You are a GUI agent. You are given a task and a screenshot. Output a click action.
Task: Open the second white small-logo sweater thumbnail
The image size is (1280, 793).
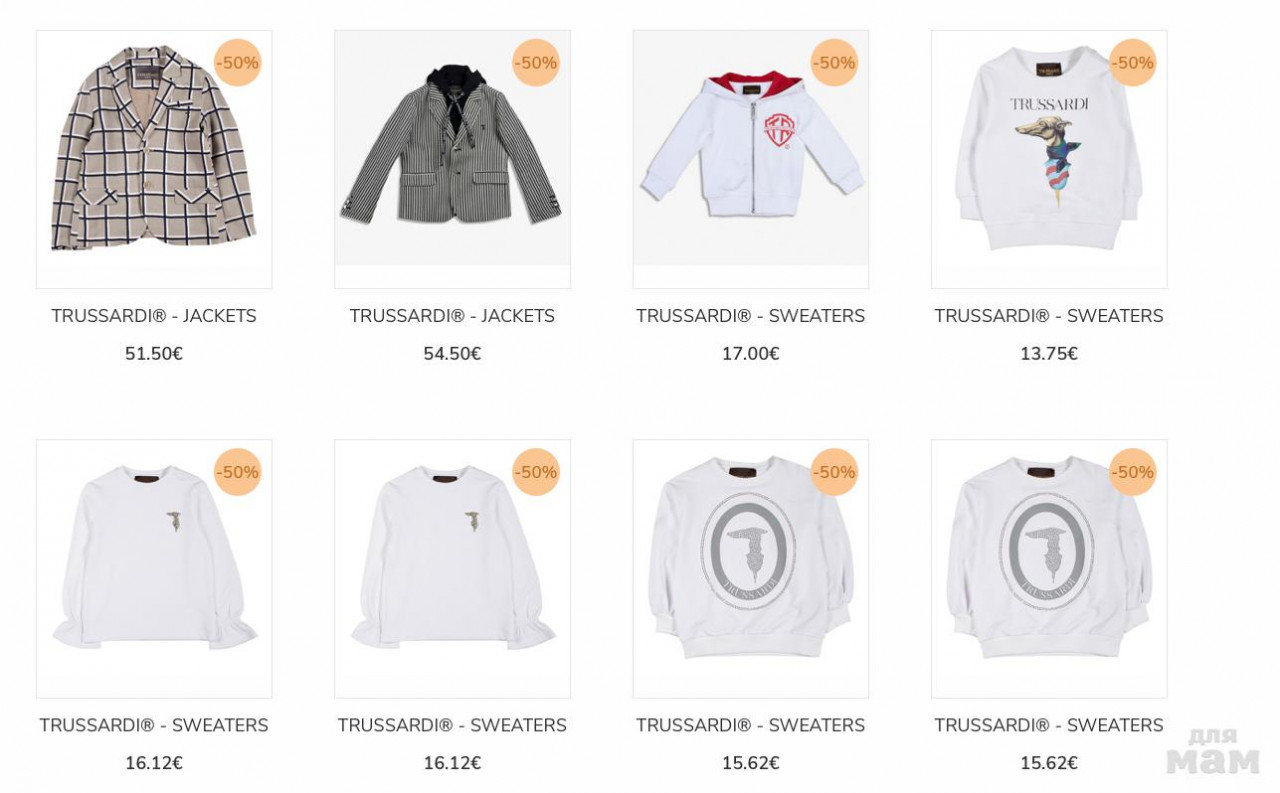click(452, 568)
